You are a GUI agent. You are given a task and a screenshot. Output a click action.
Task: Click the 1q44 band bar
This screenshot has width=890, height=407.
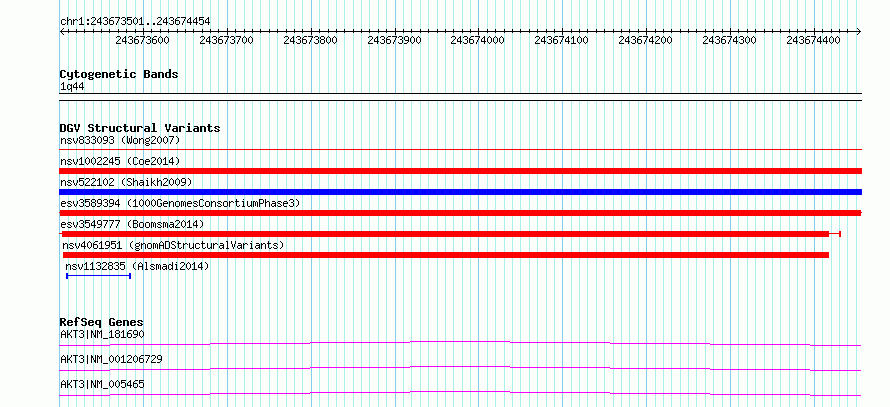[460, 97]
